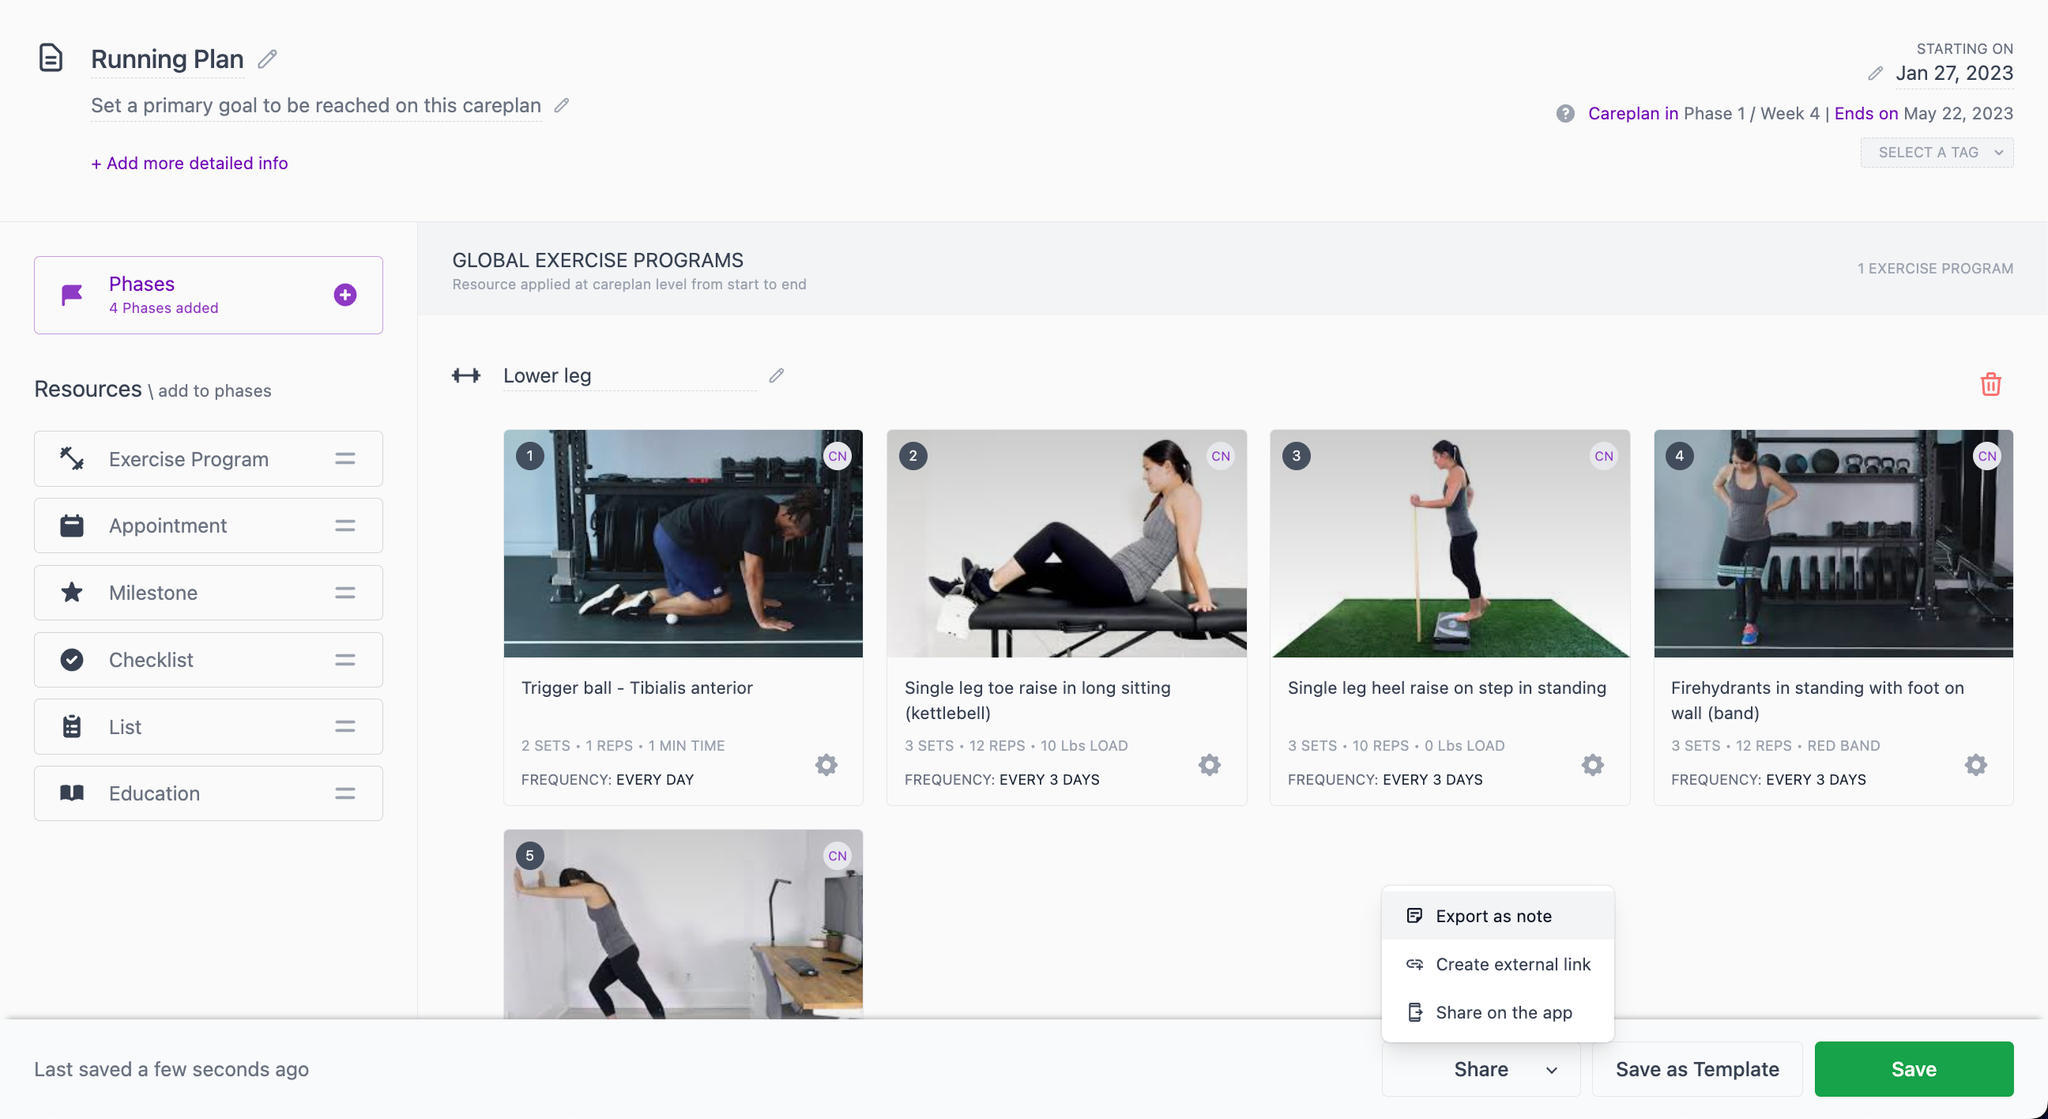2048x1119 pixels.
Task: Click CN badge on Trigger ball exercise card
Action: click(x=837, y=456)
